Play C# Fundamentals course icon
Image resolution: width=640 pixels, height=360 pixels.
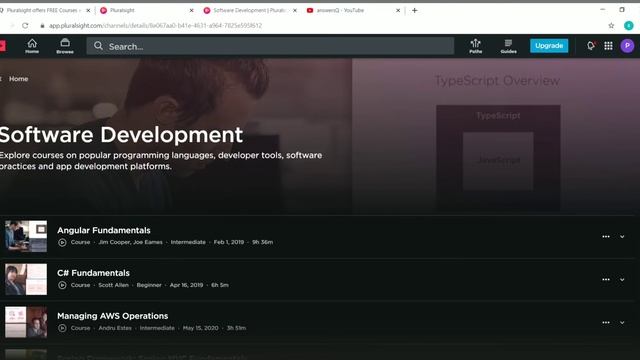pyautogui.click(x=62, y=285)
